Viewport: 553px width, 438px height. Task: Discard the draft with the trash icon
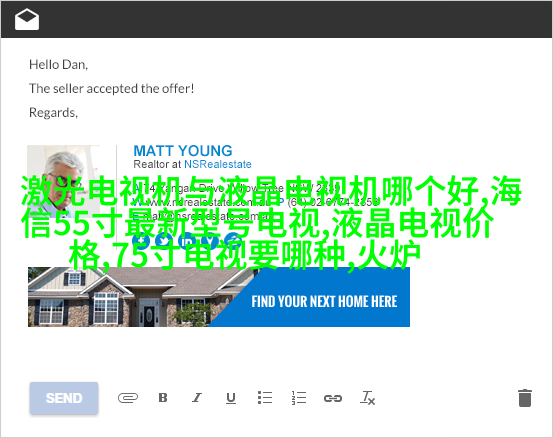pyautogui.click(x=525, y=398)
